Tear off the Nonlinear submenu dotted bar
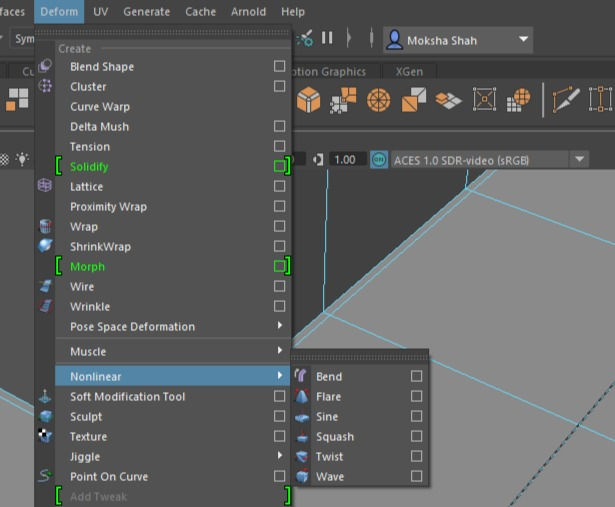This screenshot has width=615, height=507. 360,356
